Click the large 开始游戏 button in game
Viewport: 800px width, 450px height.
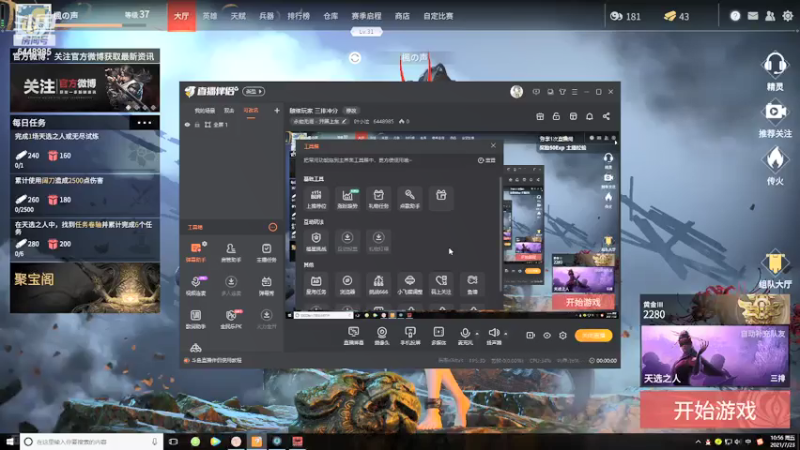pos(715,410)
